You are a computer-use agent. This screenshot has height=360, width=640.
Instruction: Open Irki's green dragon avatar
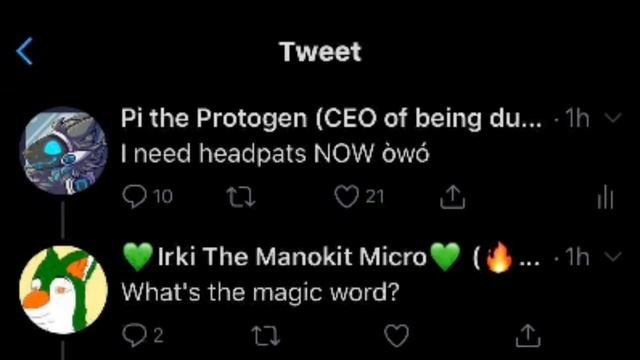[63, 290]
